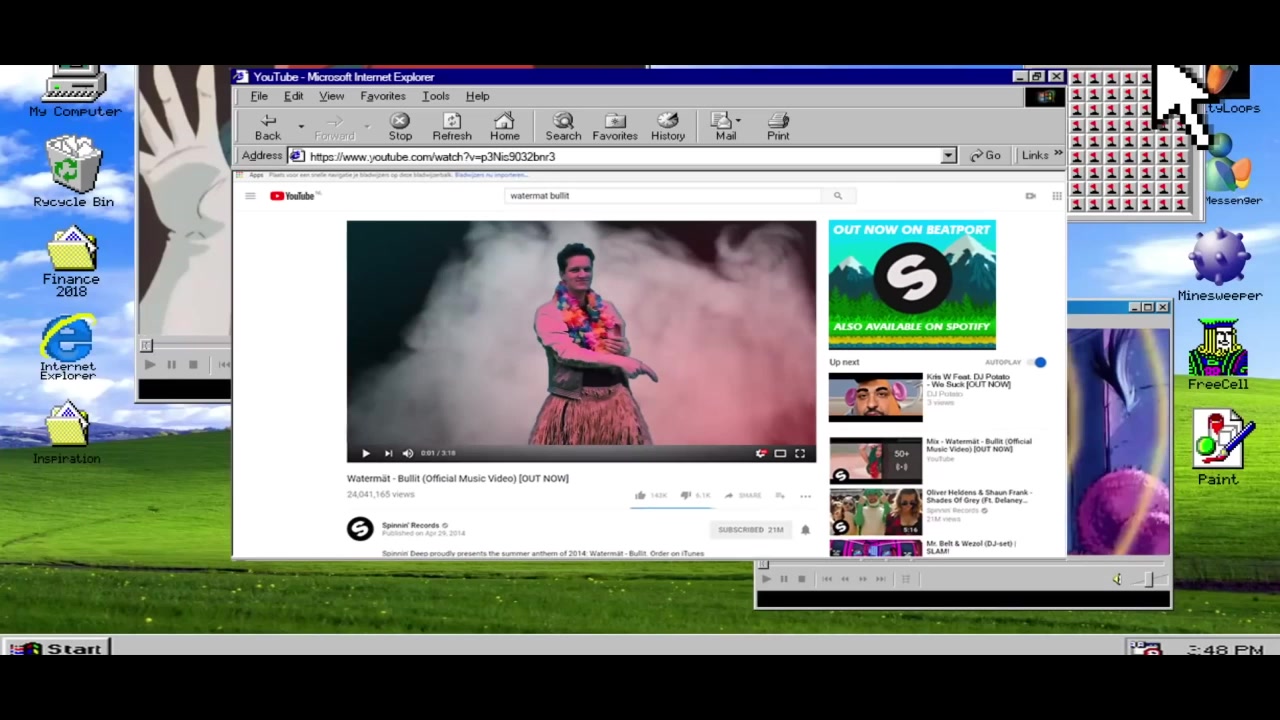Expand the Links toolbar chevron

[1058, 155]
